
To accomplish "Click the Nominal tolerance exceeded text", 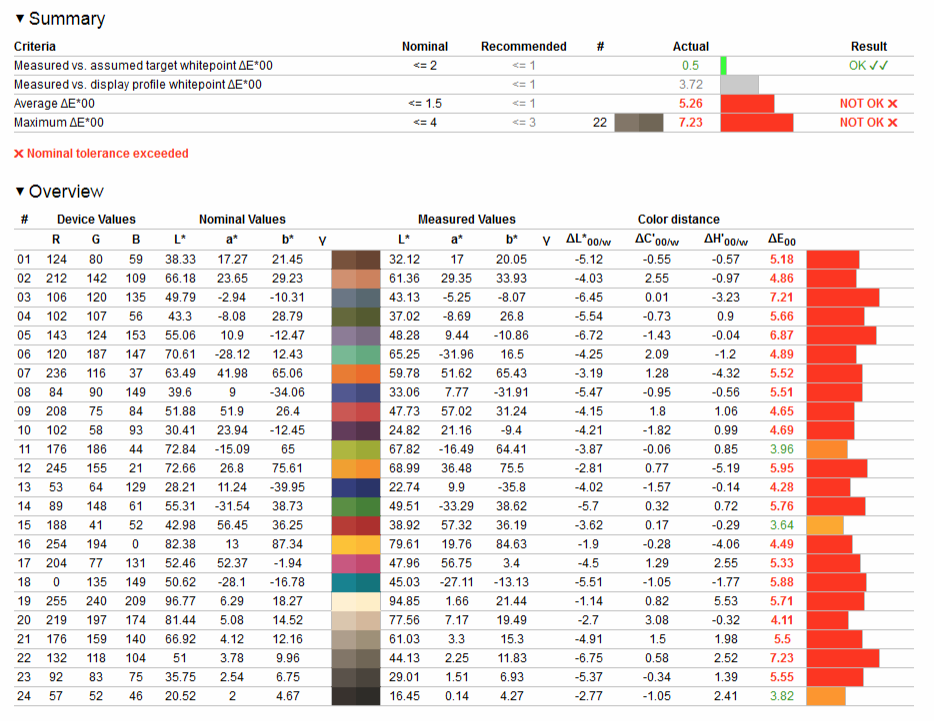I will [x=107, y=154].
